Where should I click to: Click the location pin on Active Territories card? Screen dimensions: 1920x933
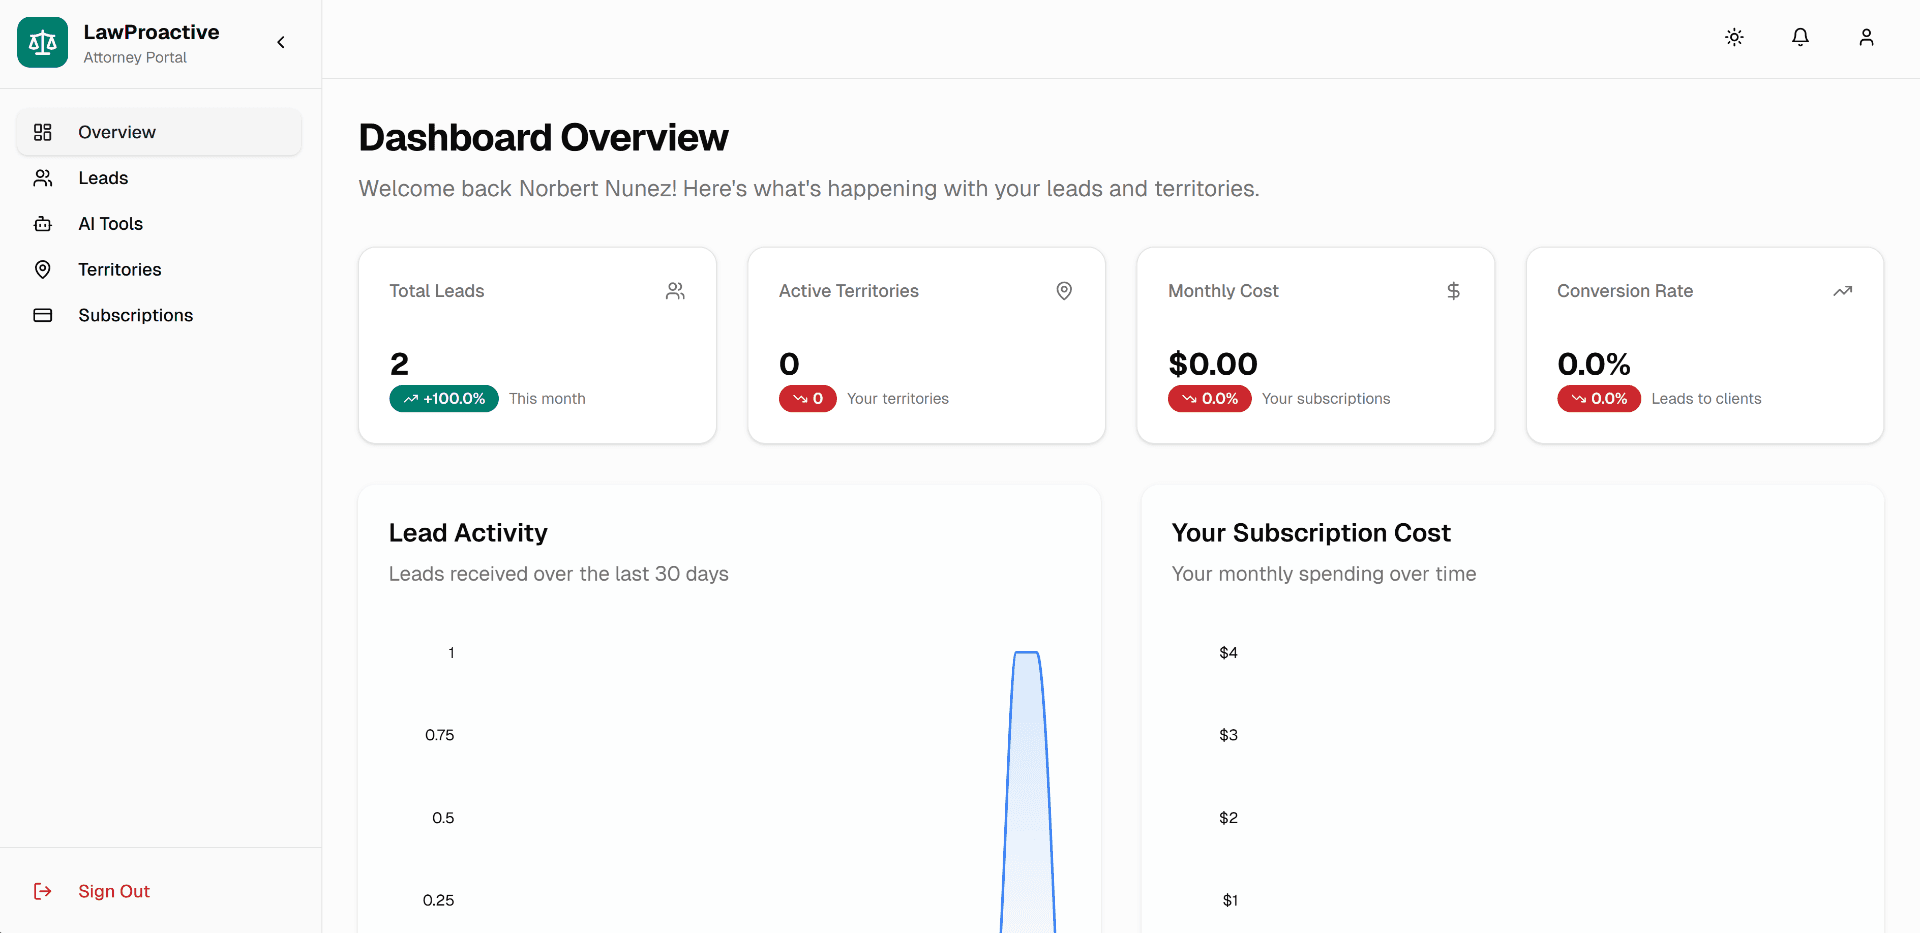tap(1064, 291)
